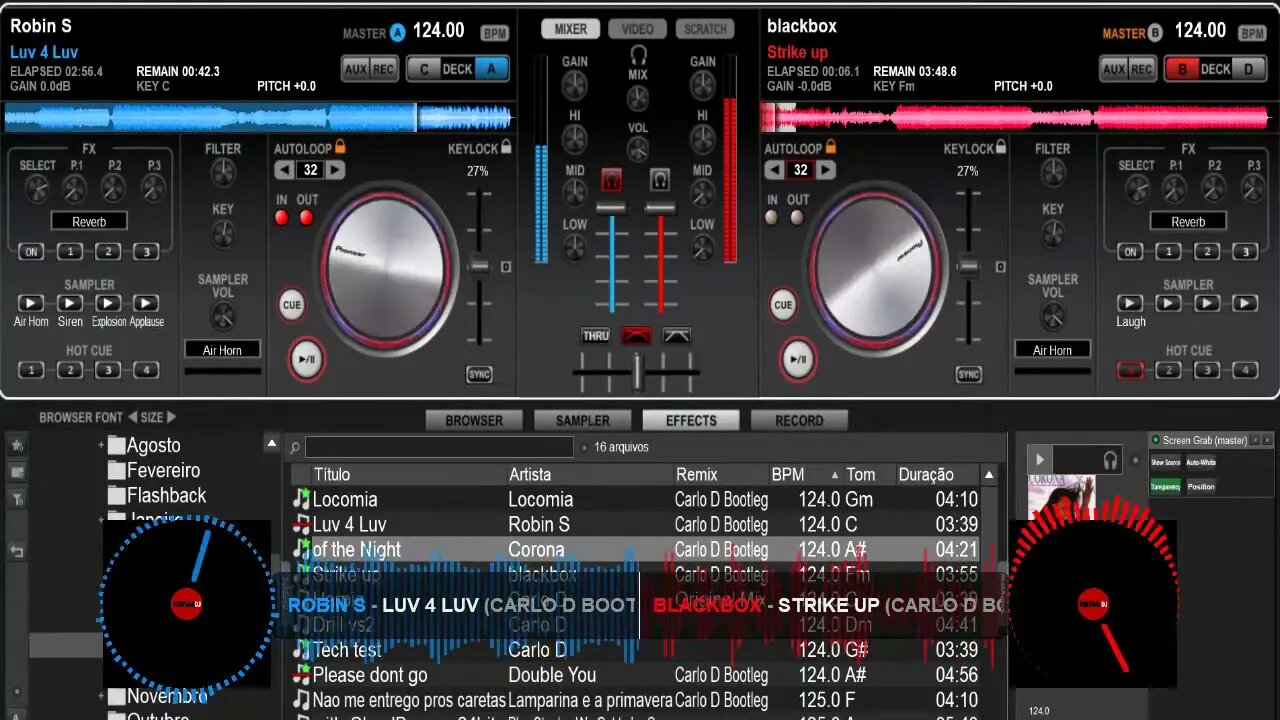Open left deck Air Horn sampler selector
1280x720 pixels.
222,350
